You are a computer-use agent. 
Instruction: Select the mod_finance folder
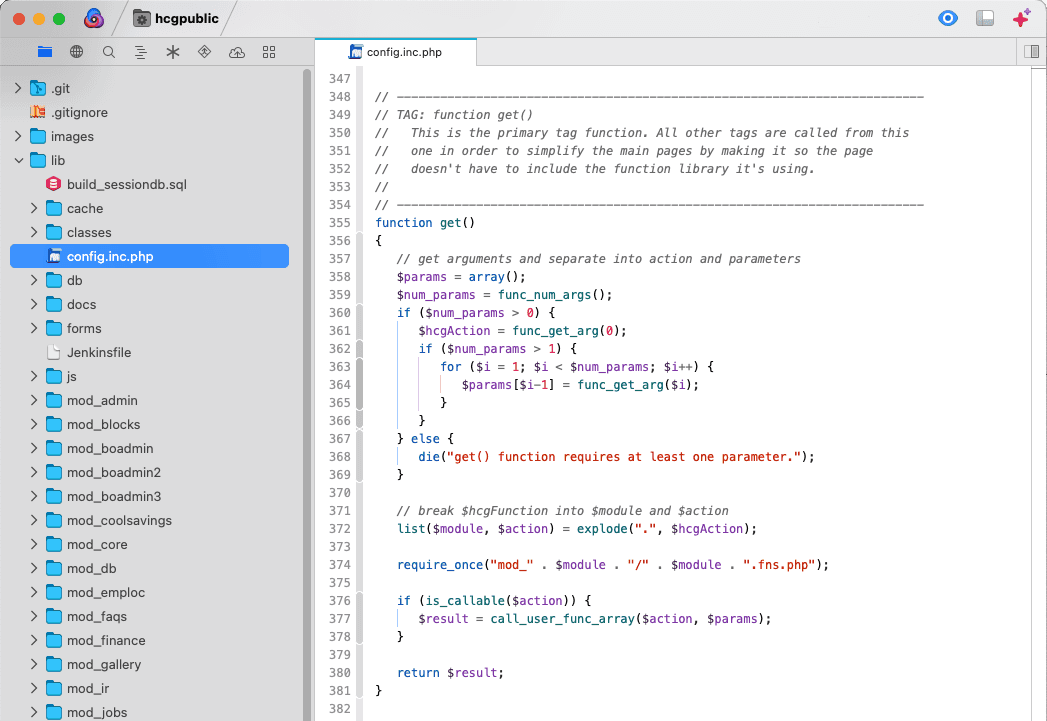coord(106,641)
